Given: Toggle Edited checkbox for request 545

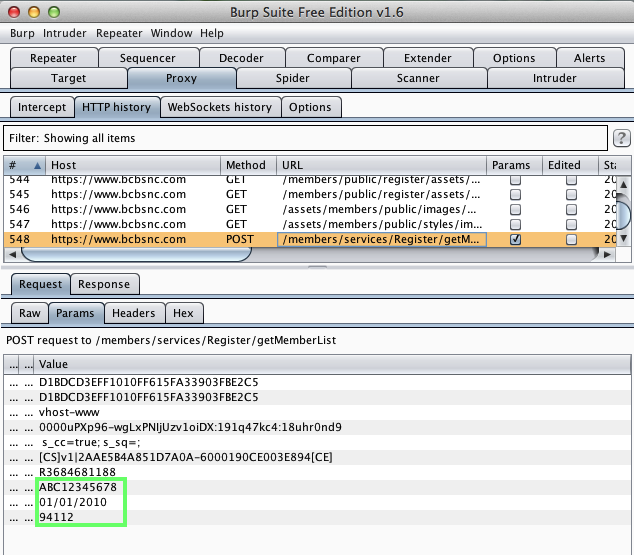Looking at the screenshot, I should click(x=571, y=195).
